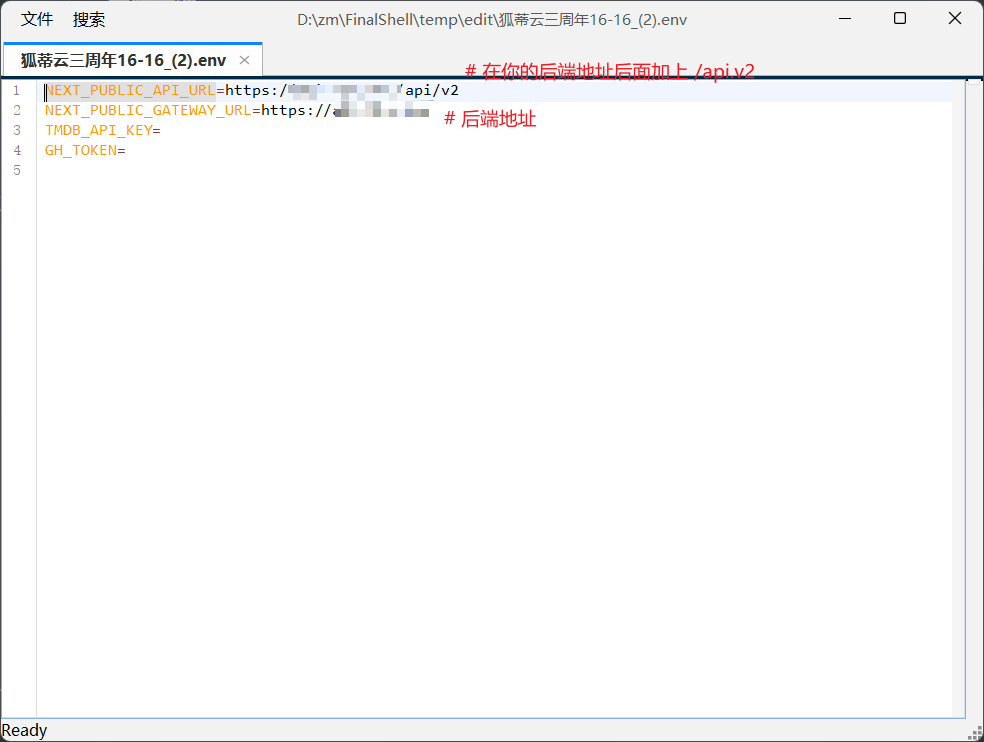984x742 pixels.
Task: Select the 狐蒂云三周年16-16_(2).env tab
Action: coord(123,60)
